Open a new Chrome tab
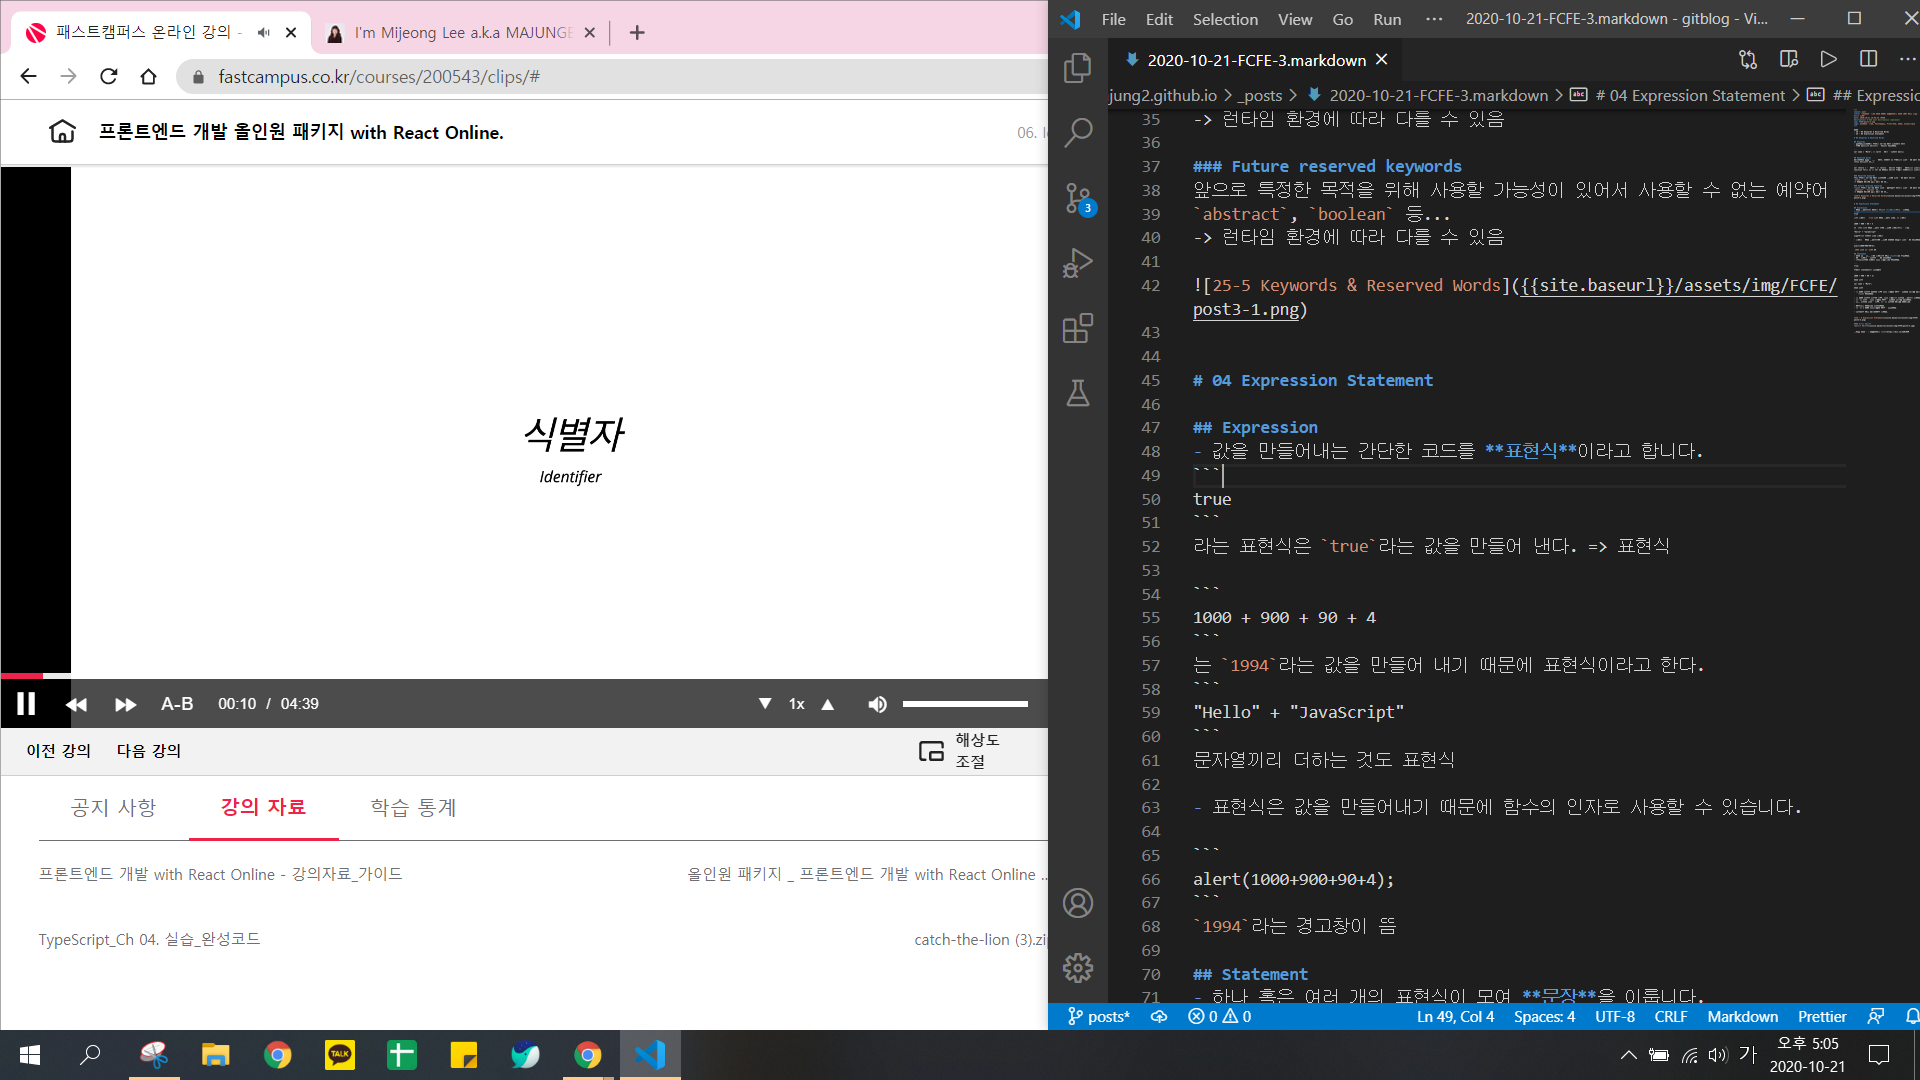 click(637, 33)
